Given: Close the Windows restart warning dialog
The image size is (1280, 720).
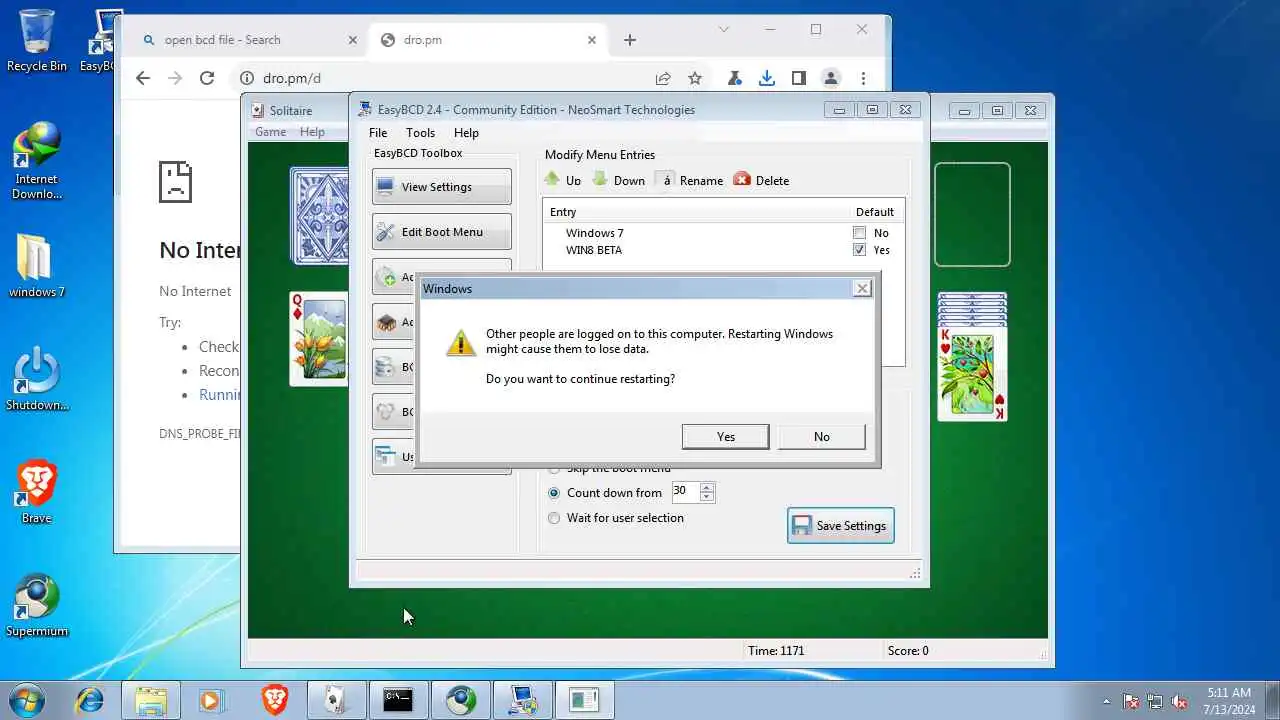Looking at the screenshot, I should (862, 288).
